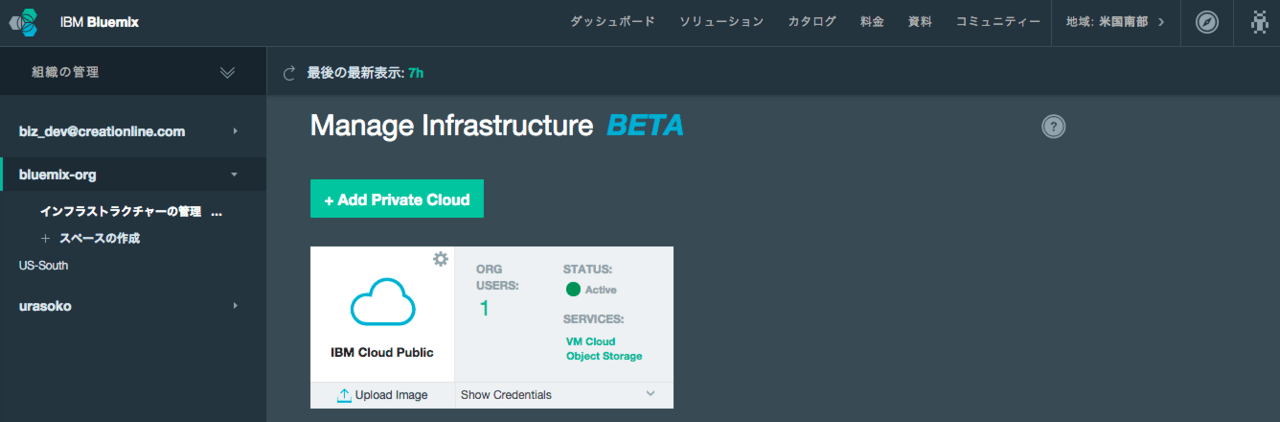1280x422 pixels.
Task: Click the BETA label in the heading
Action: (645, 126)
